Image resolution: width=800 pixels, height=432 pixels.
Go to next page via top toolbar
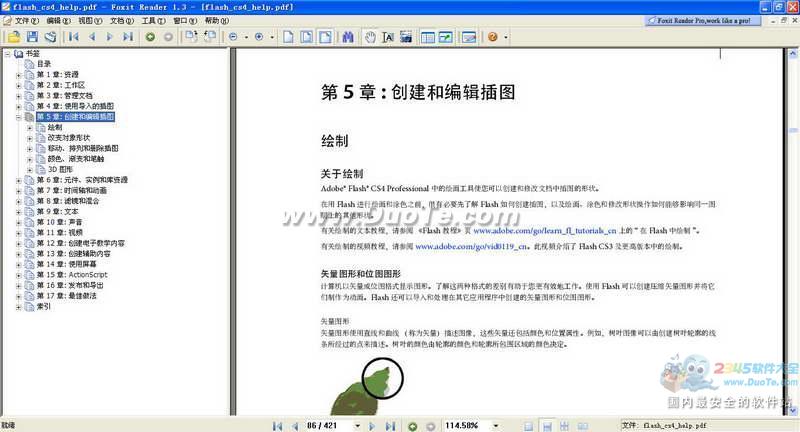tap(109, 37)
